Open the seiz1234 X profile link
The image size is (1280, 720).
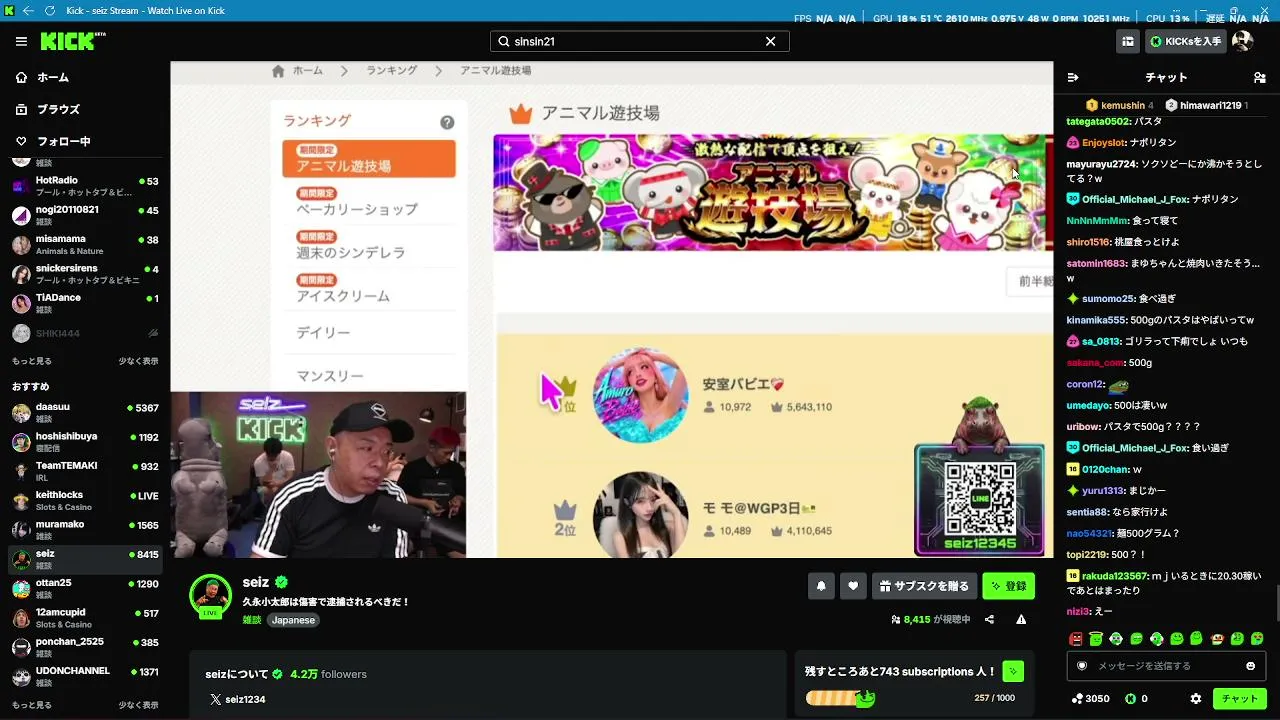[237, 699]
